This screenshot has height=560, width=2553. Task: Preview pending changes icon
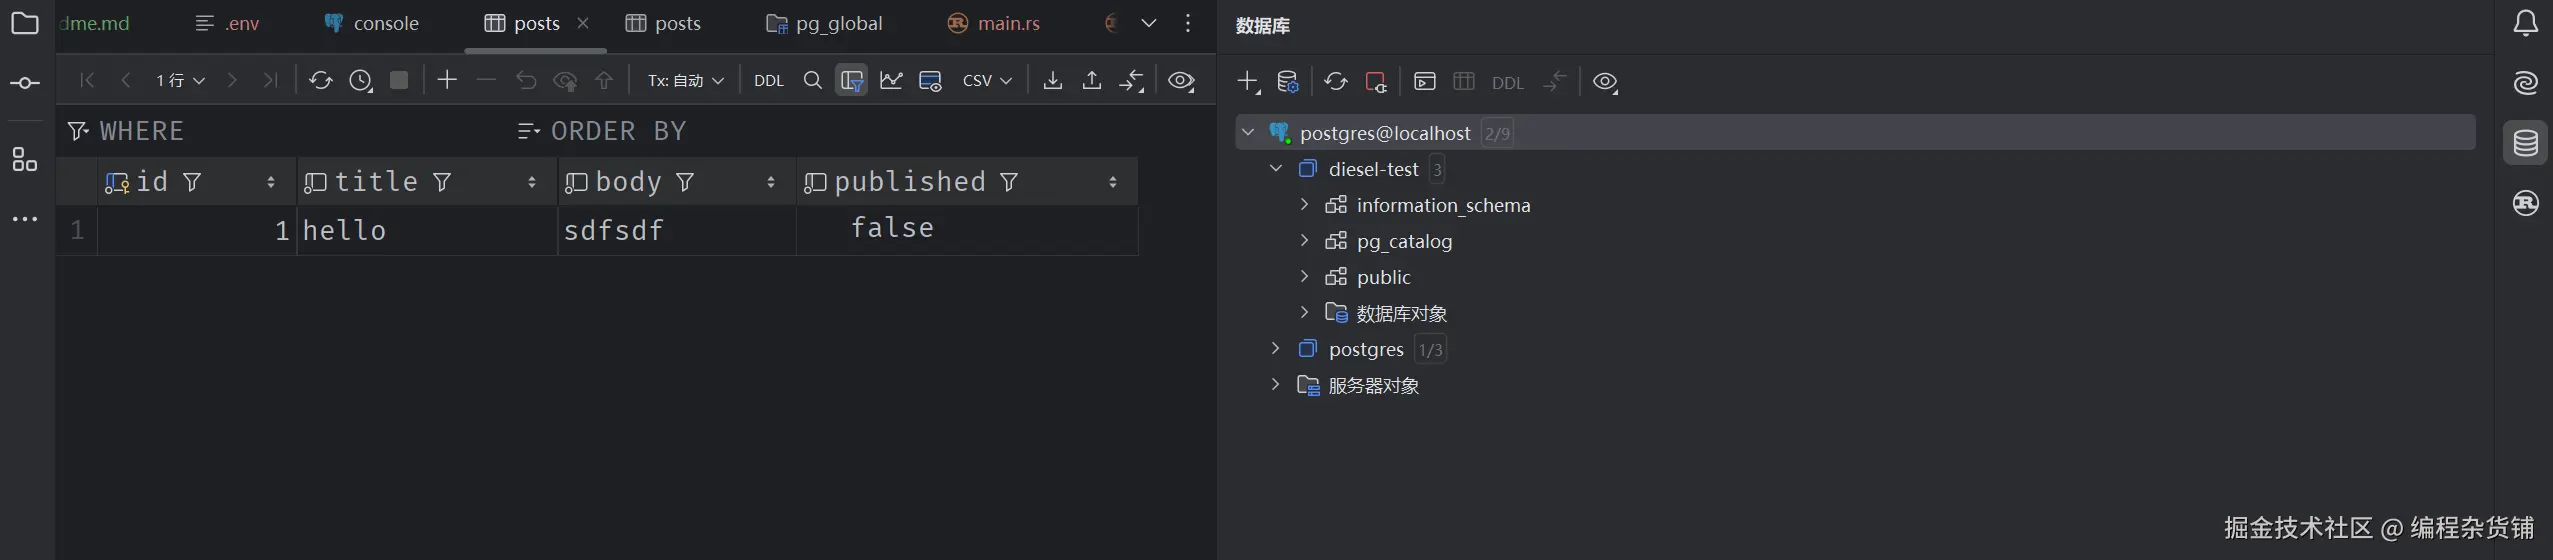(565, 81)
